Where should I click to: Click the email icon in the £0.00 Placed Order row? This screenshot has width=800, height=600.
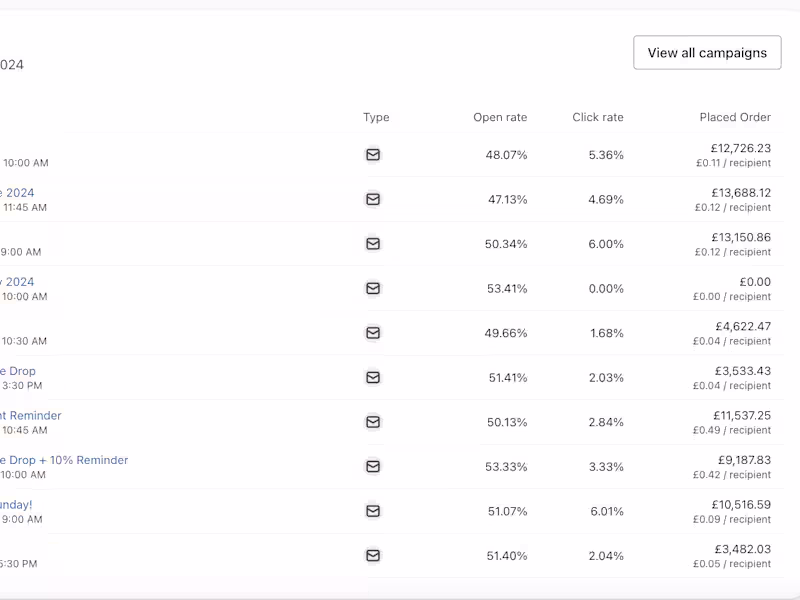click(x=373, y=288)
